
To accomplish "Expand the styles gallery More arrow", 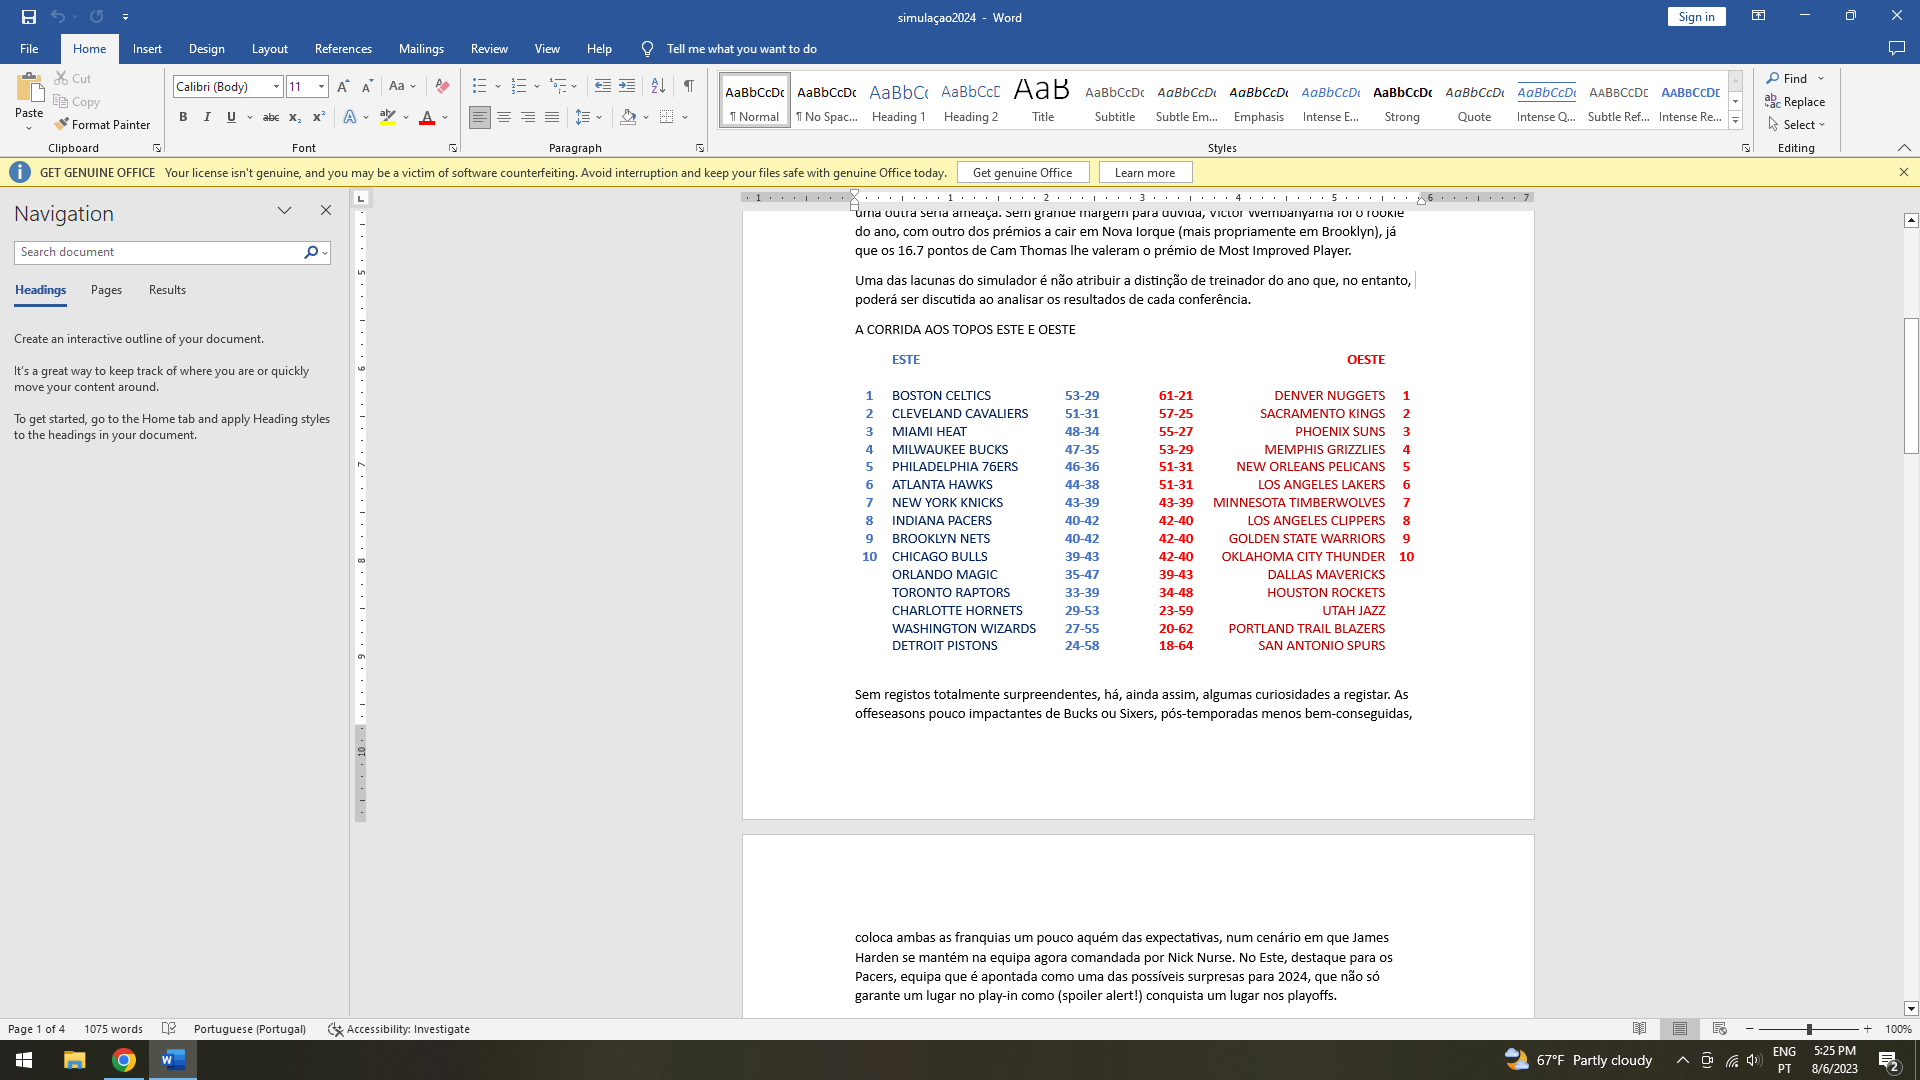I will click(1736, 121).
